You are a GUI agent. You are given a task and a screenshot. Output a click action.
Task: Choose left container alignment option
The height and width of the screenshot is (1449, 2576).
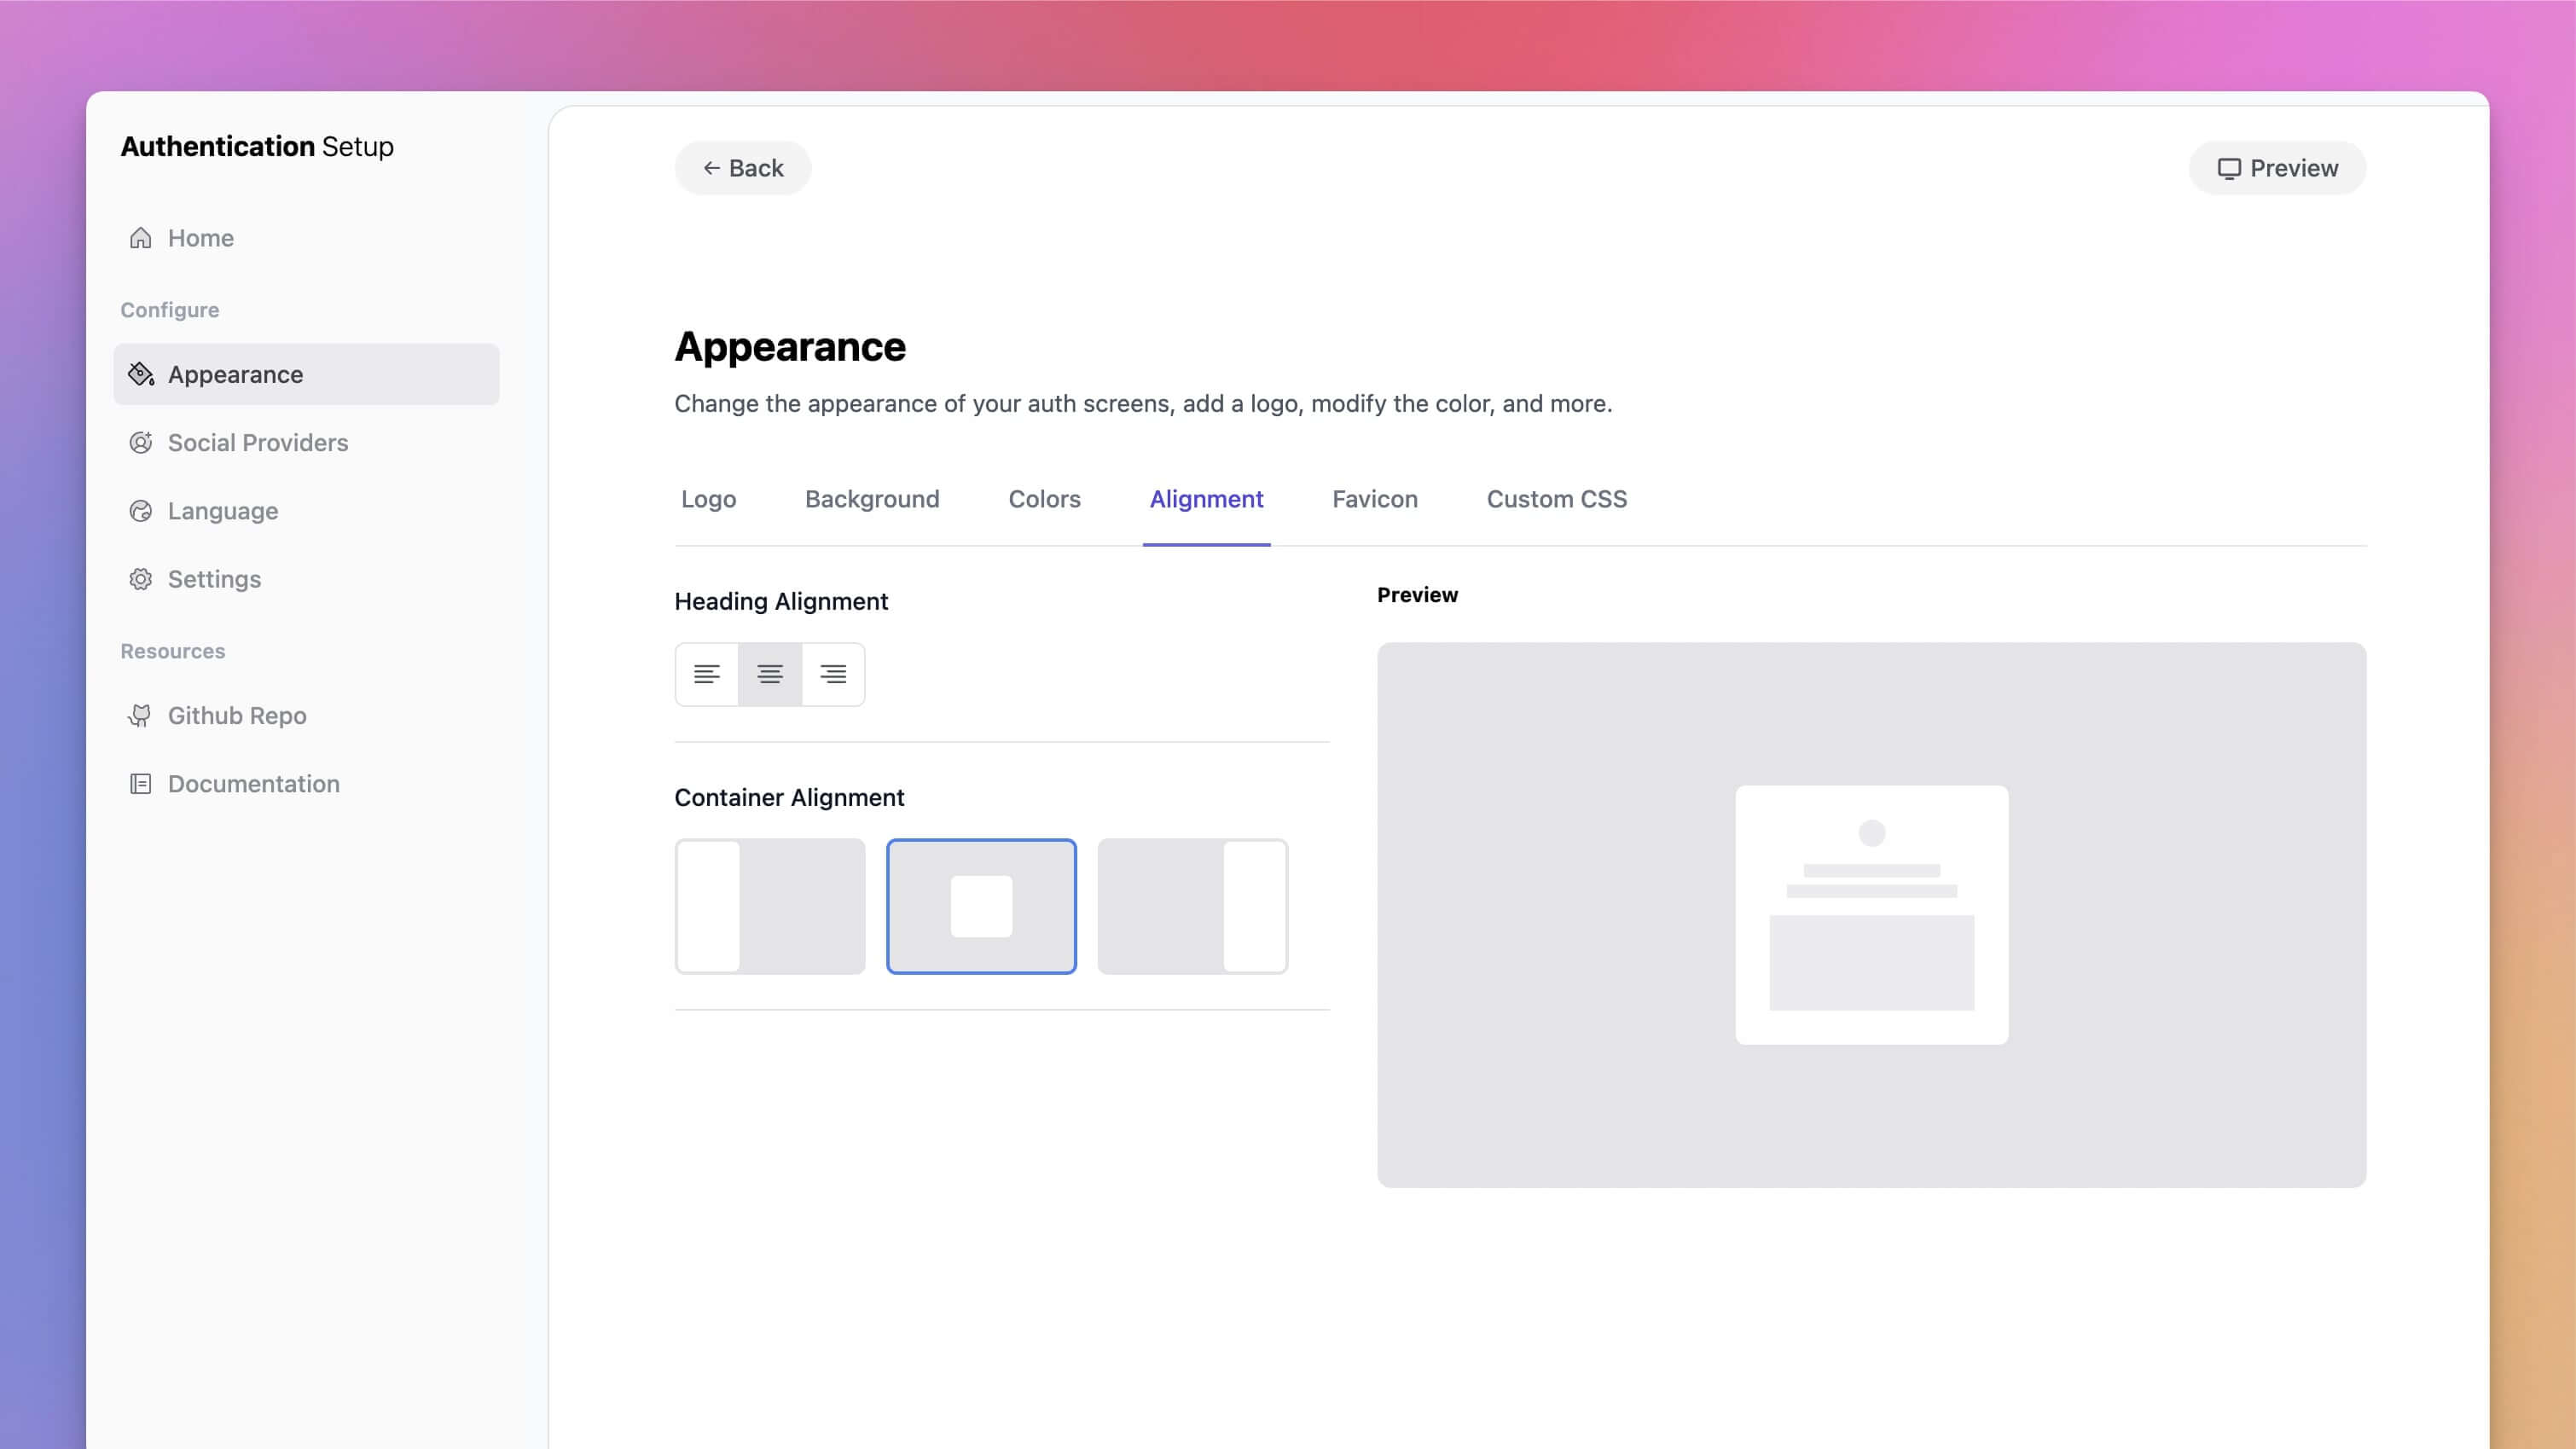770,906
